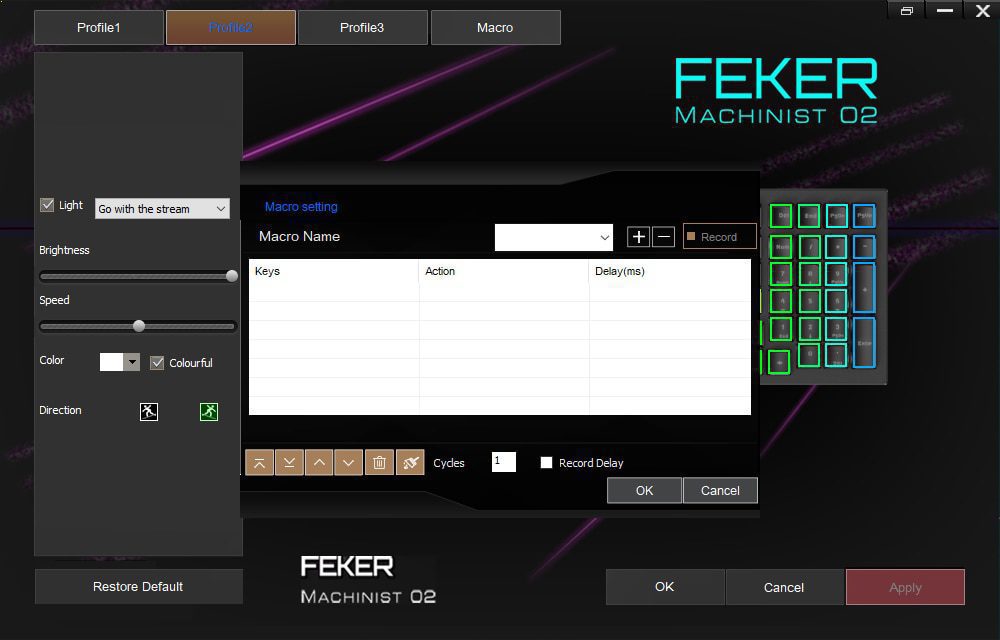Select the left lighting direction icon

coord(148,411)
